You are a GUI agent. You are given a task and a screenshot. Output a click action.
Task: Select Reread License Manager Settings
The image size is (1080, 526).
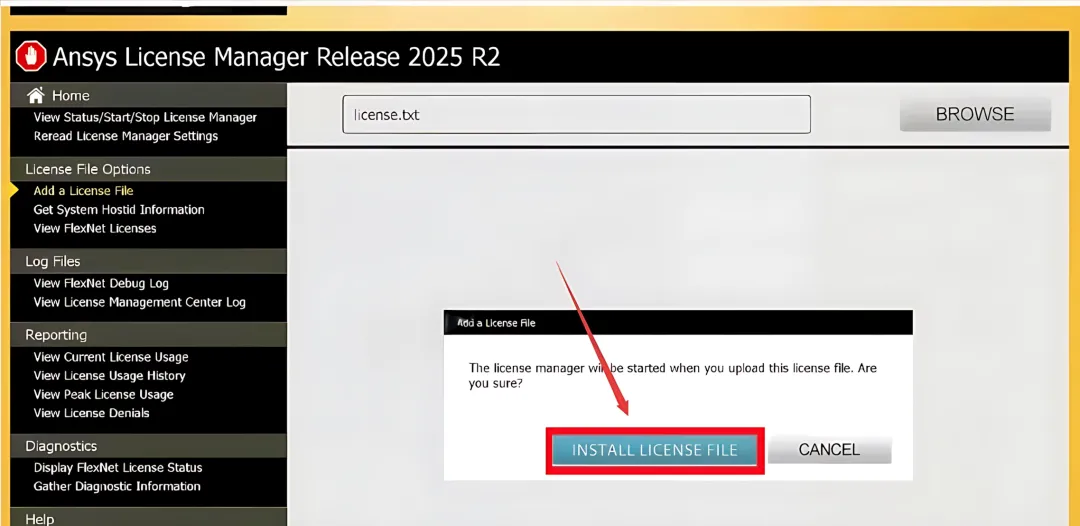point(126,136)
